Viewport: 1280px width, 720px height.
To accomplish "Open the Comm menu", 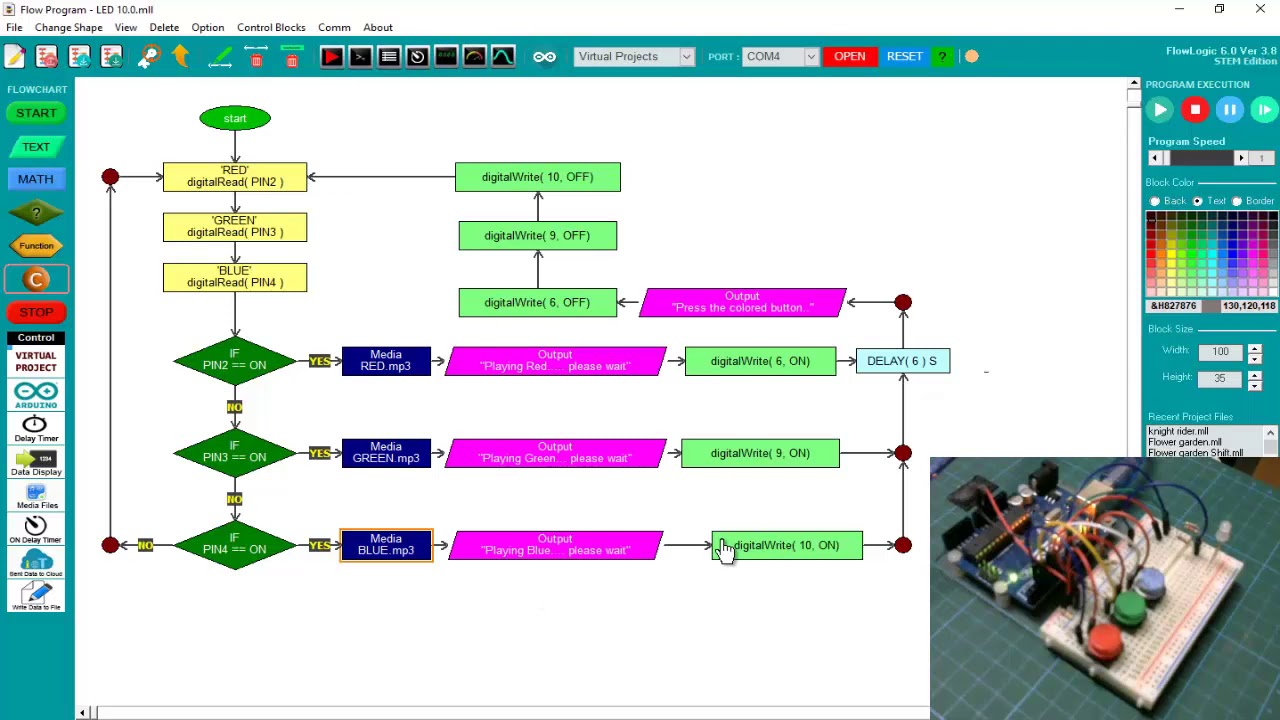I will 334,27.
